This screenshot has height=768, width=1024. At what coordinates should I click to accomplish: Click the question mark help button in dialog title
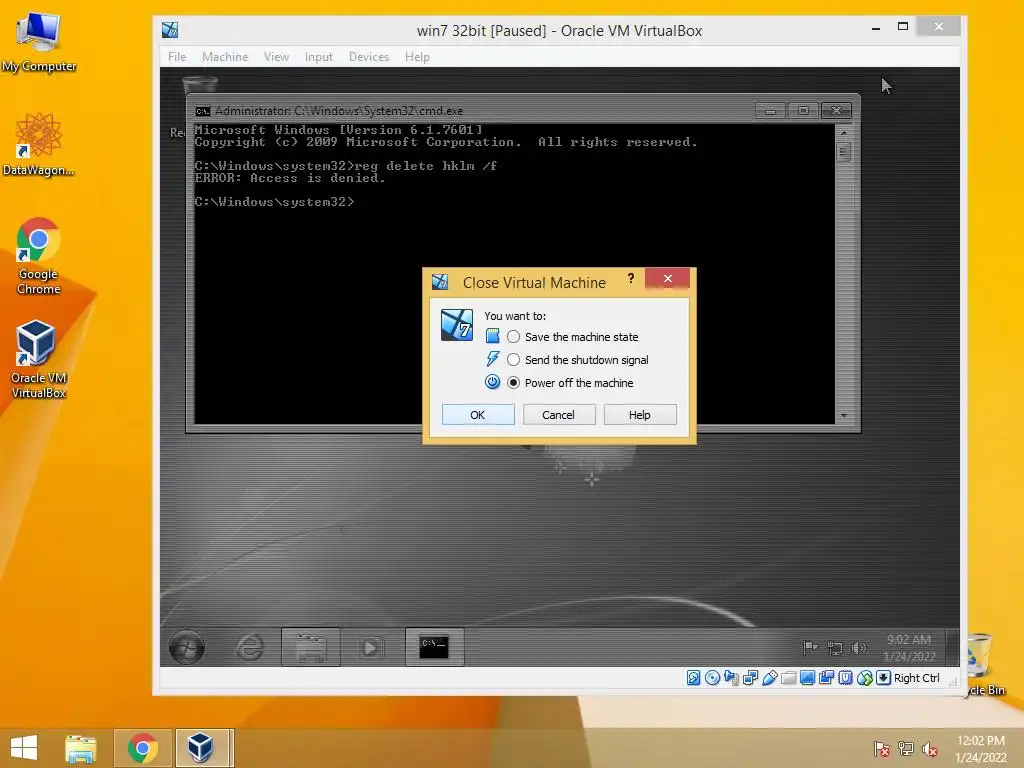click(631, 279)
